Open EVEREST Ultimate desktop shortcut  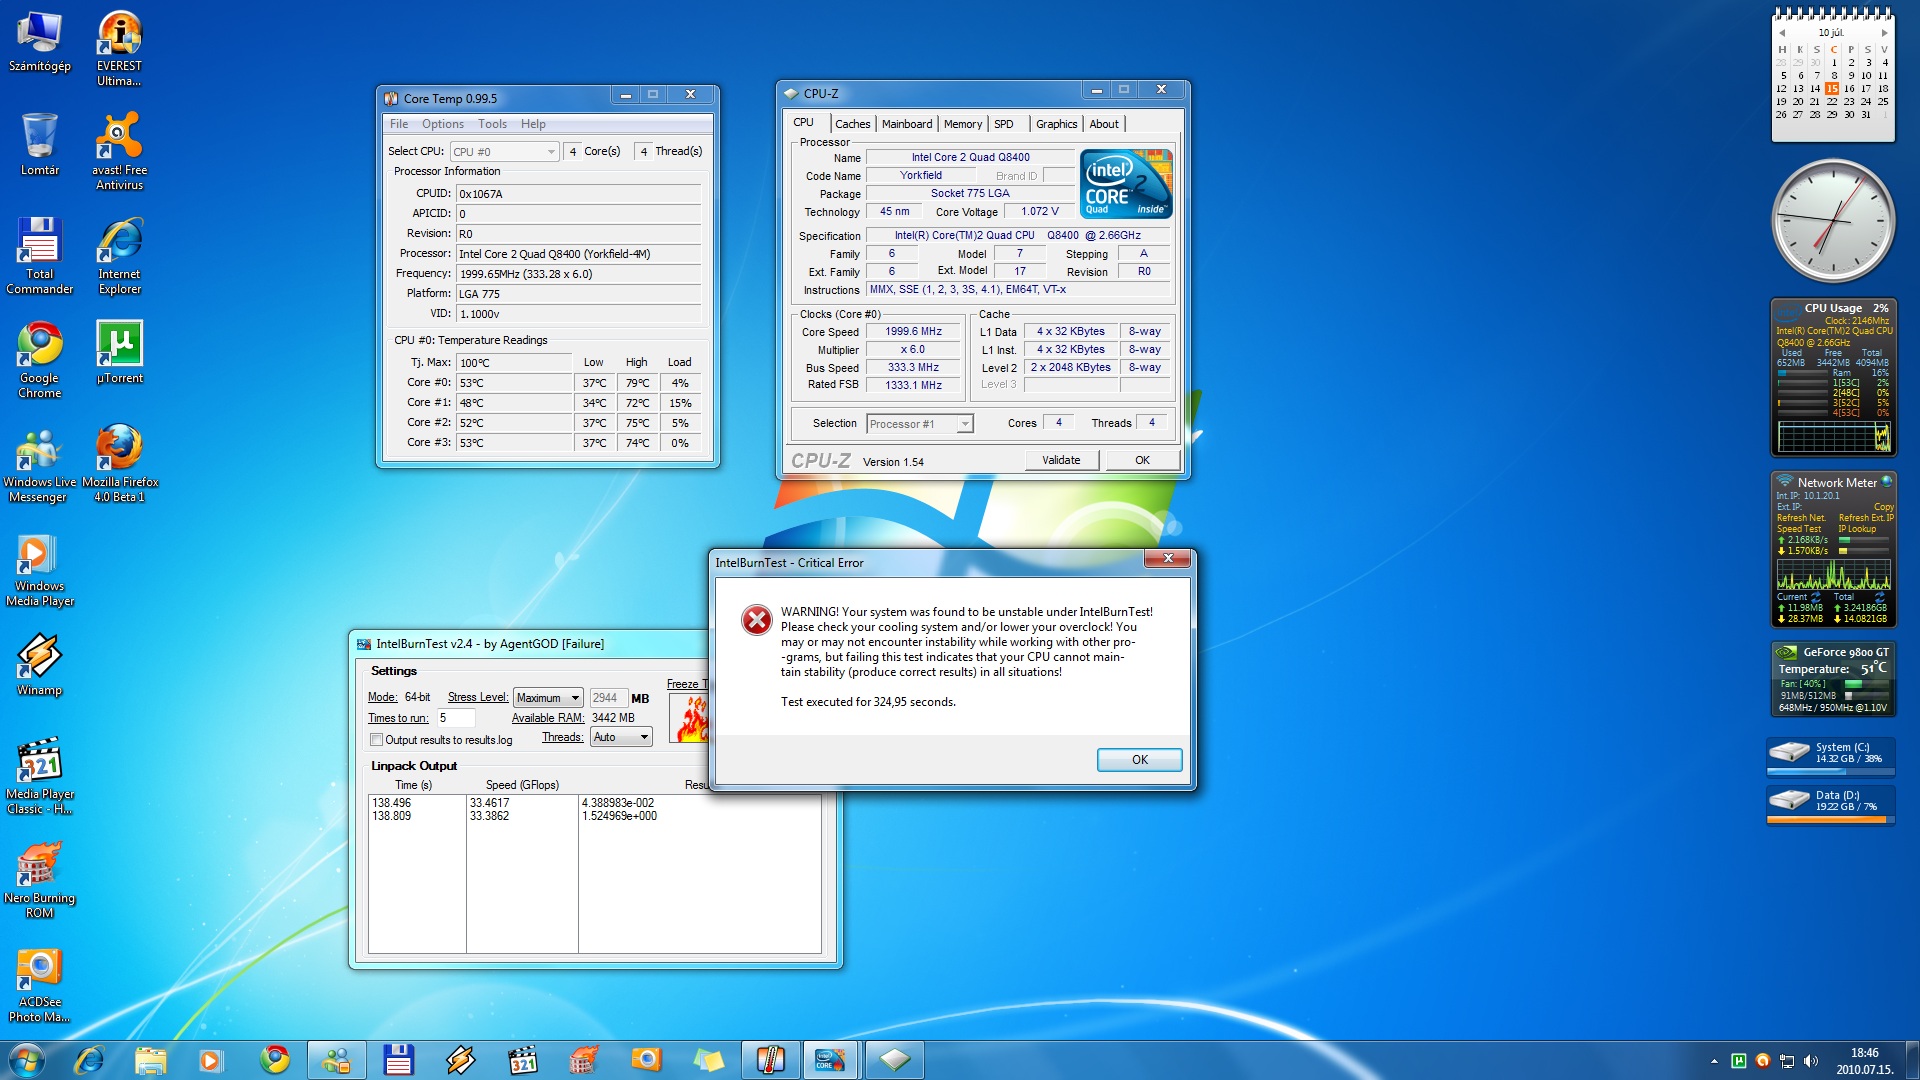(119, 48)
